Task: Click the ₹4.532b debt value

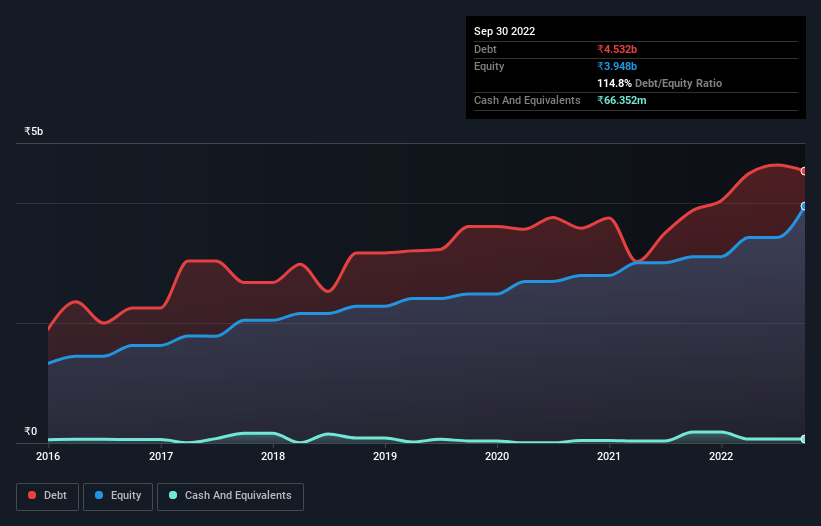Action: pyautogui.click(x=617, y=49)
